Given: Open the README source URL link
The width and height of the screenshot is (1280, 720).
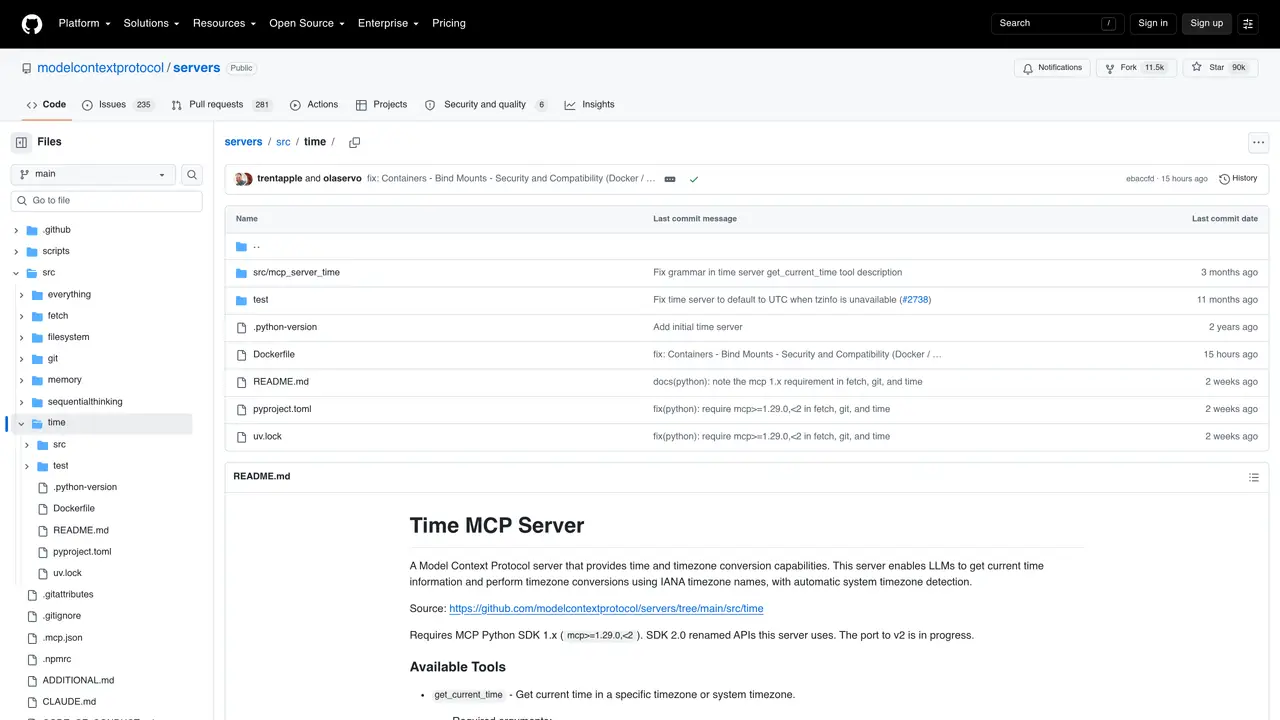Looking at the screenshot, I should (x=606, y=609).
